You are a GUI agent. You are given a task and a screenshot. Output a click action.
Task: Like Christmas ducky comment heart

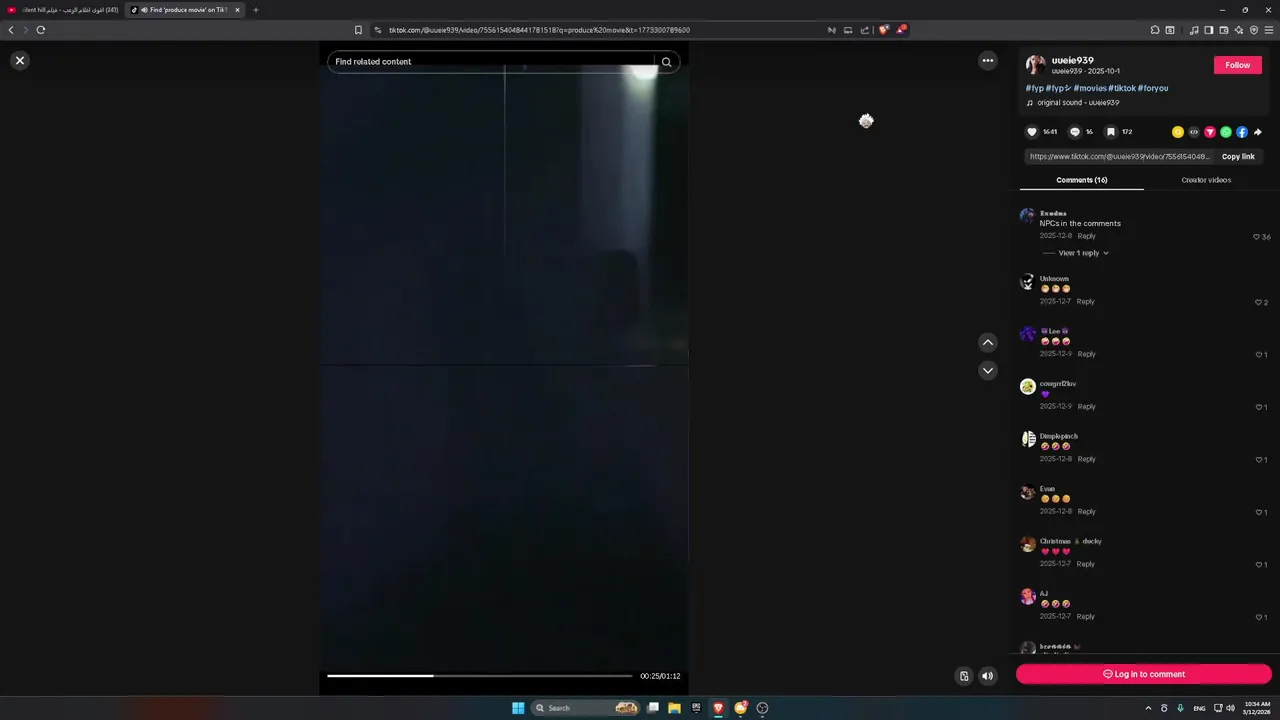(1259, 565)
